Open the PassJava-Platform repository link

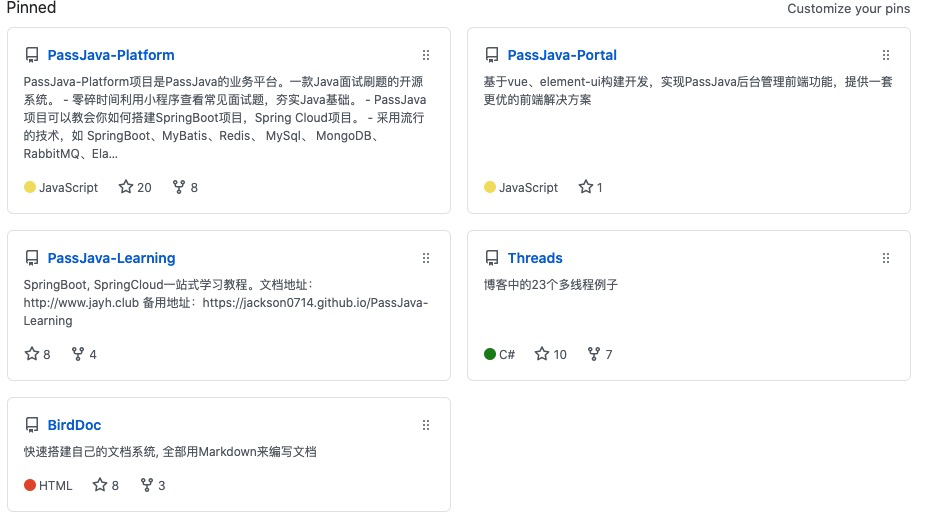pyautogui.click(x=111, y=55)
